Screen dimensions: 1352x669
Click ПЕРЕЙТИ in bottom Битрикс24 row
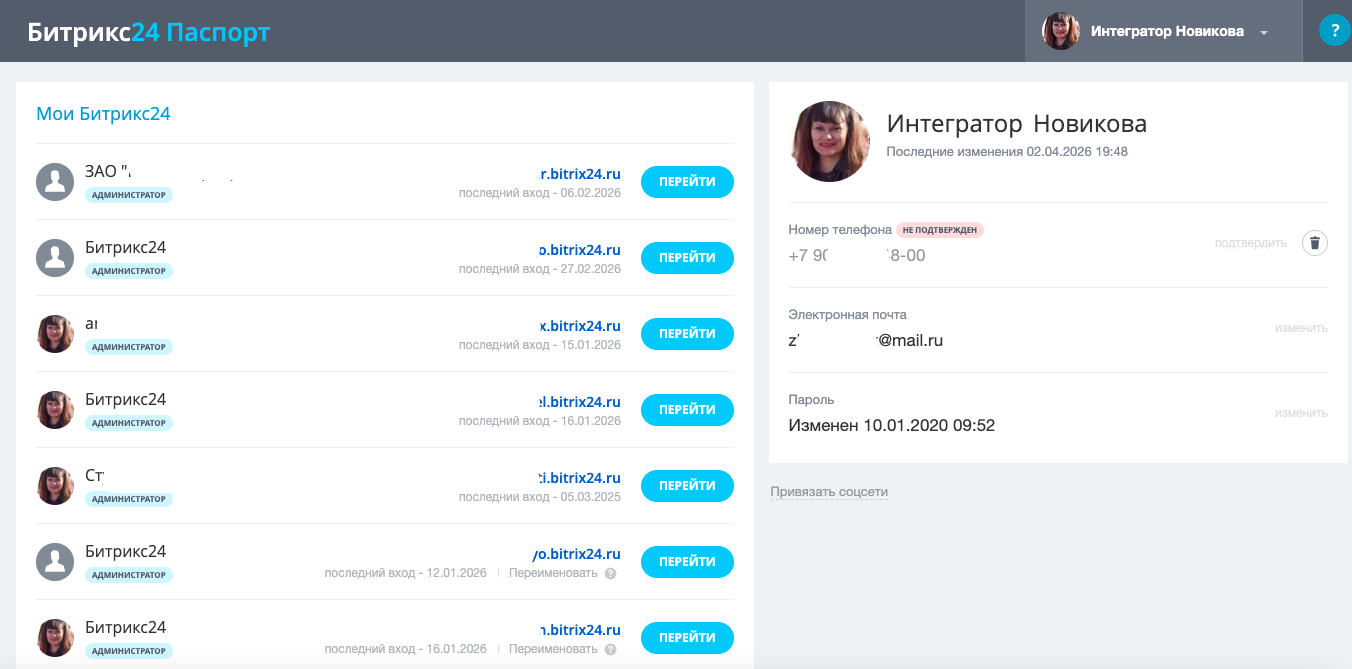click(x=687, y=638)
